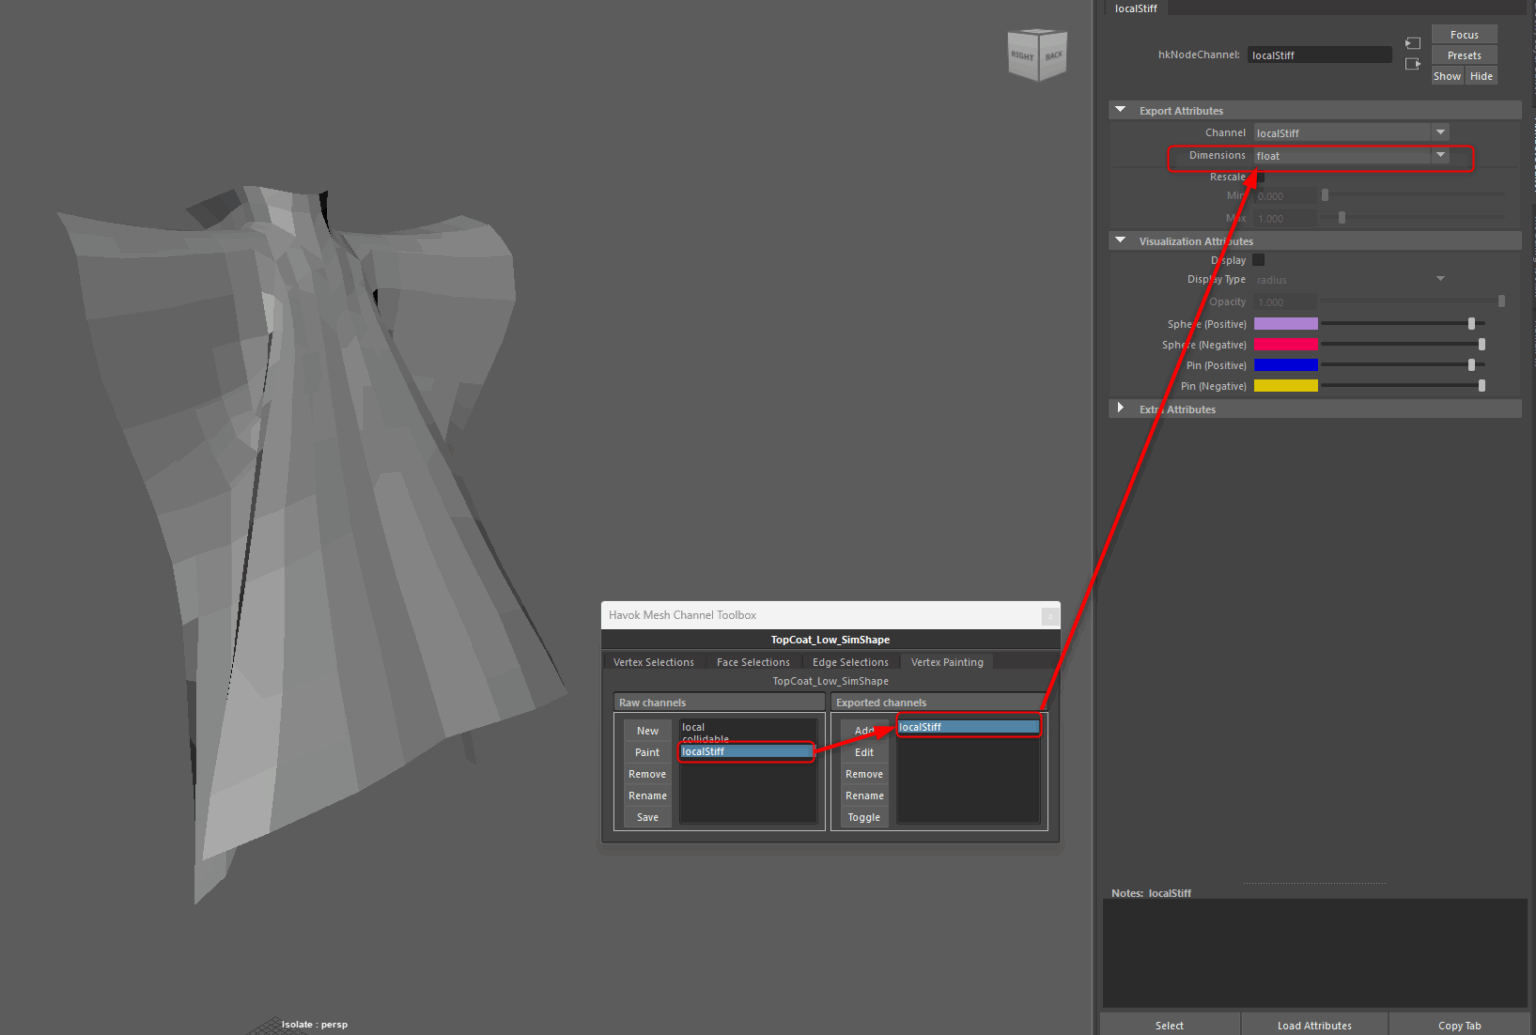Click the go to output connection icon

click(x=1413, y=64)
